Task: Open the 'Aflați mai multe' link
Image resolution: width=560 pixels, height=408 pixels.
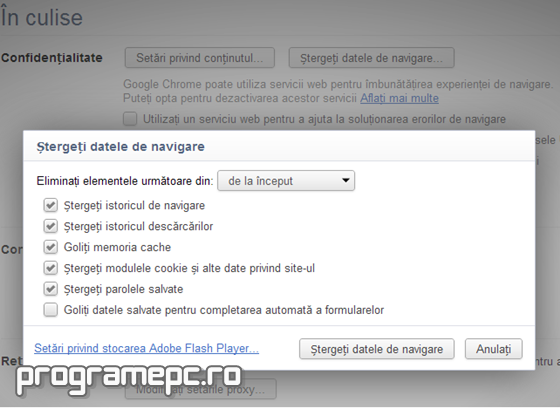Action: pyautogui.click(x=399, y=98)
